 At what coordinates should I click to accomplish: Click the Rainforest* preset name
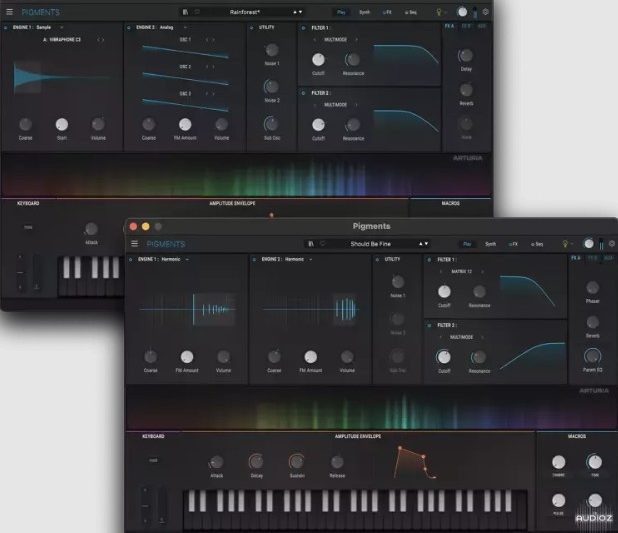pyautogui.click(x=245, y=12)
